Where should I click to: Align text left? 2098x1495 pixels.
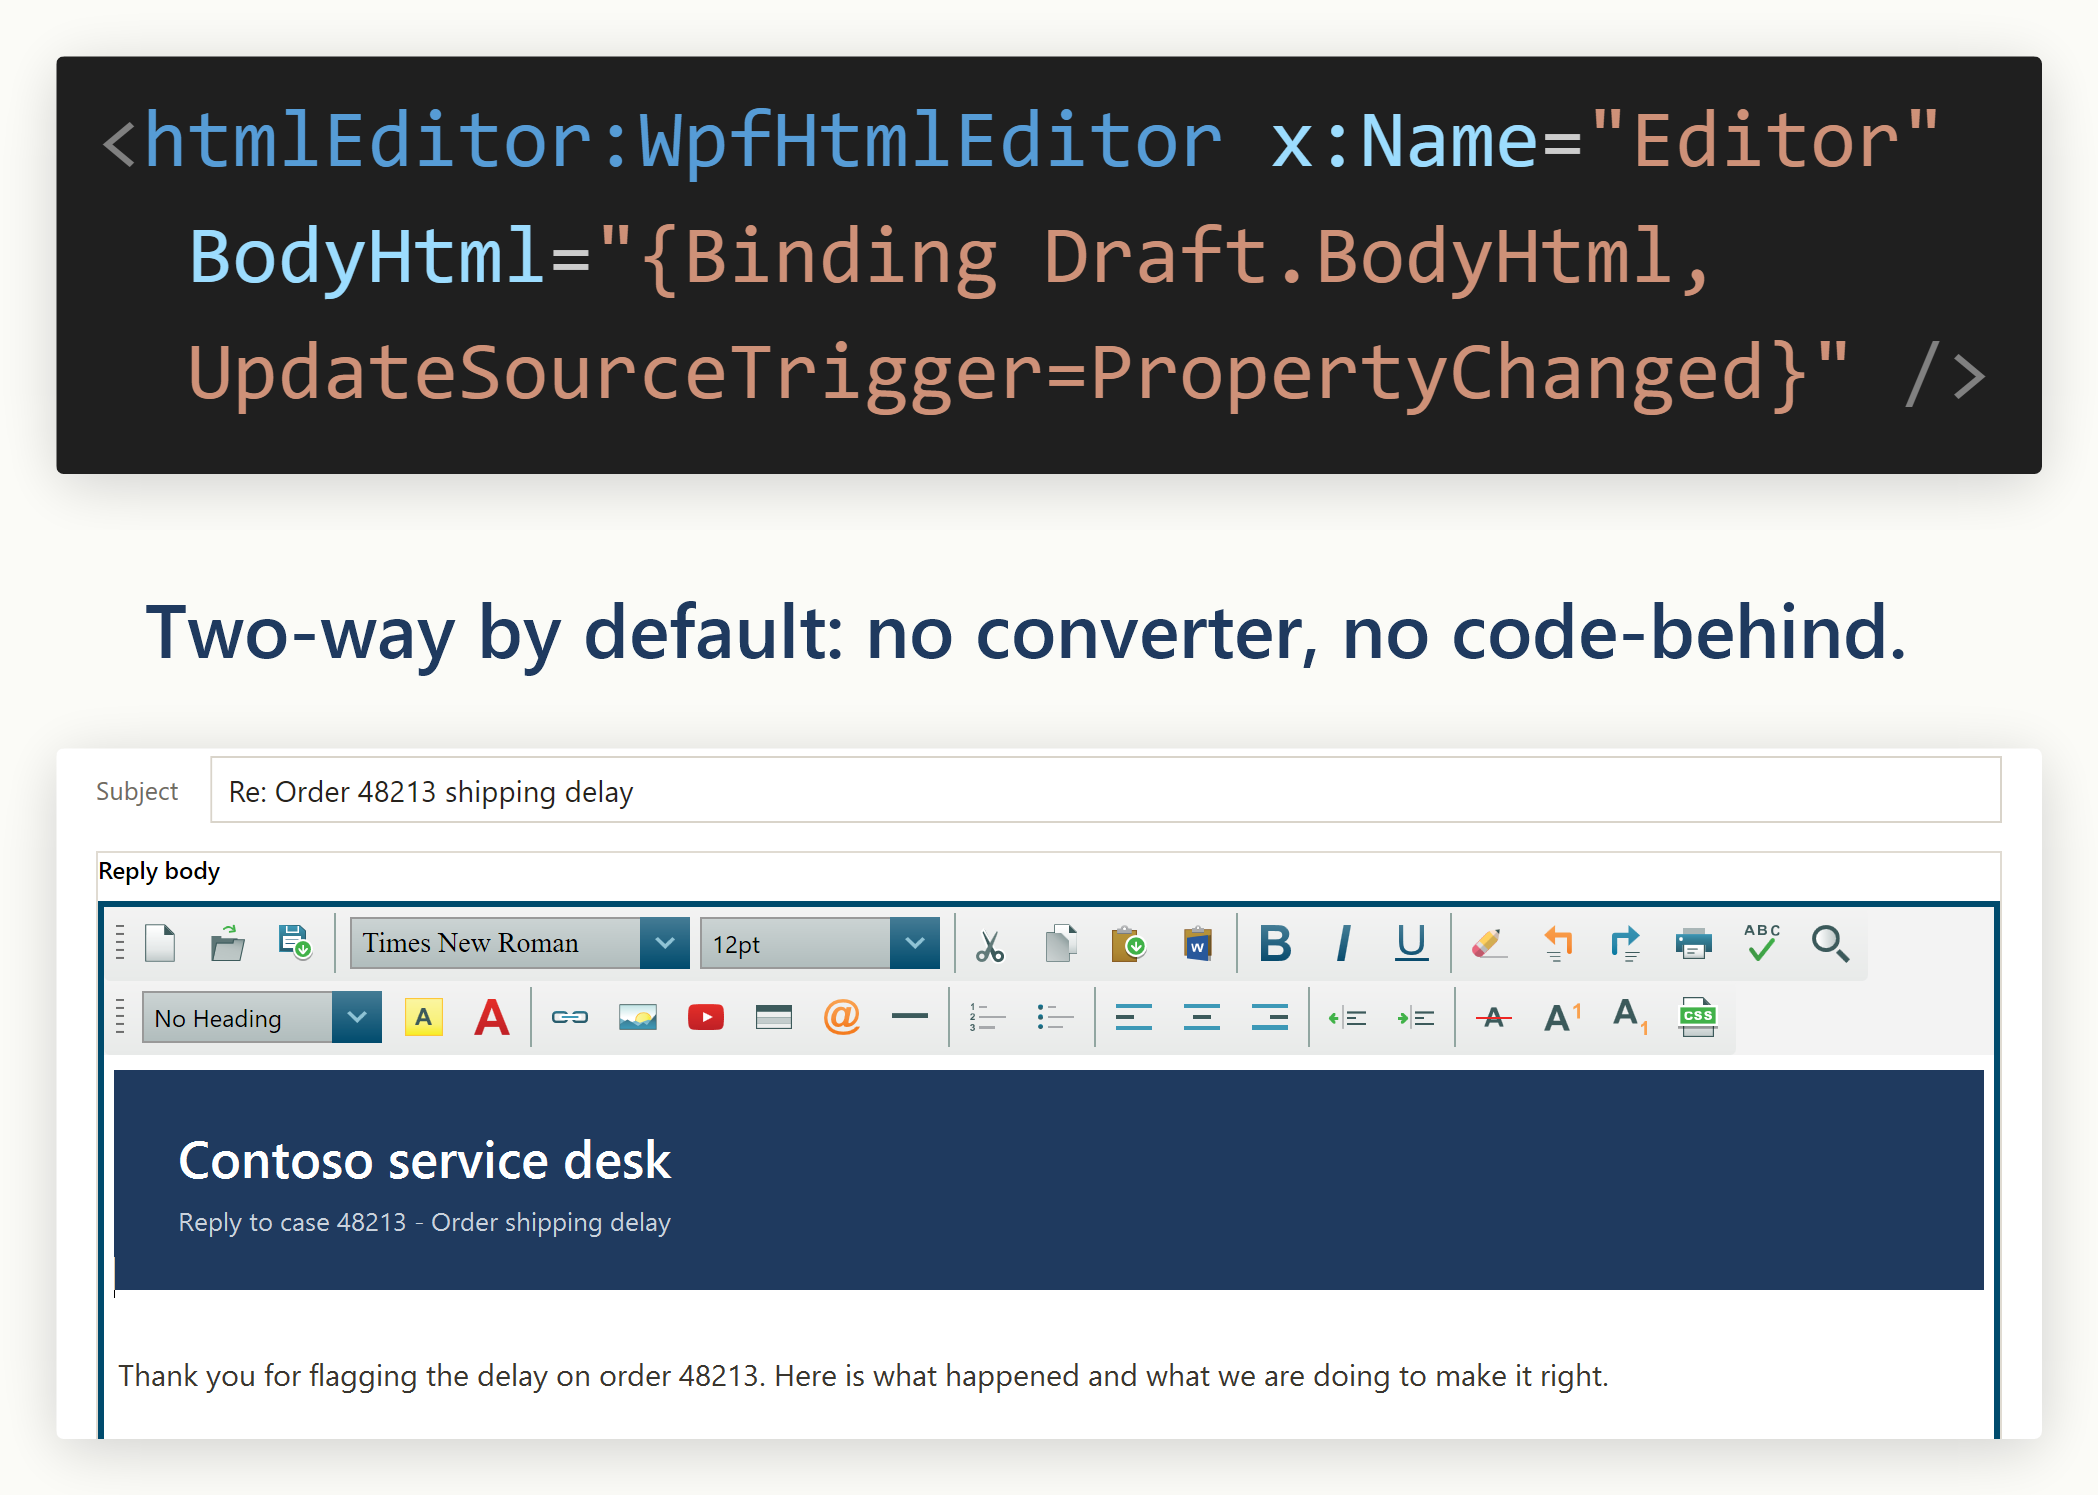pyautogui.click(x=1133, y=1017)
